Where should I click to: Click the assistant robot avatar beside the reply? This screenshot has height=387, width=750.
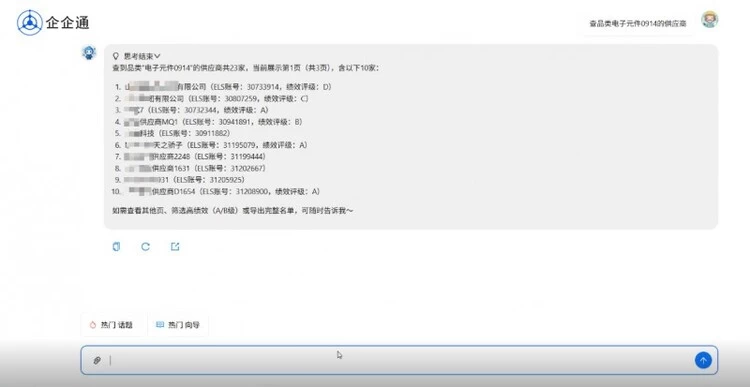(x=89, y=53)
